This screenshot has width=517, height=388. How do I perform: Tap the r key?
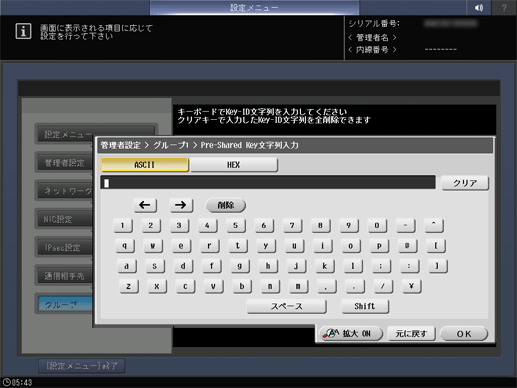click(210, 246)
